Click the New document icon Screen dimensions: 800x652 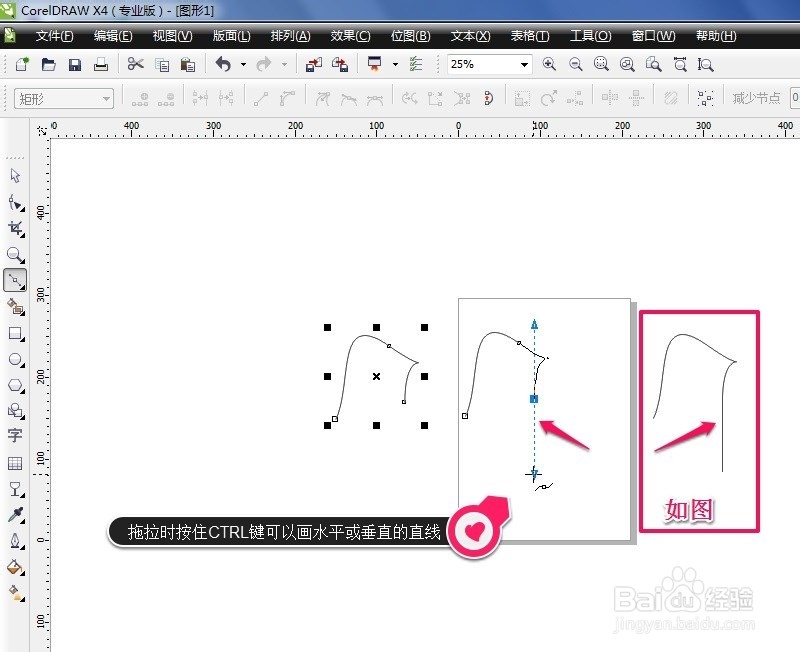(x=22, y=64)
